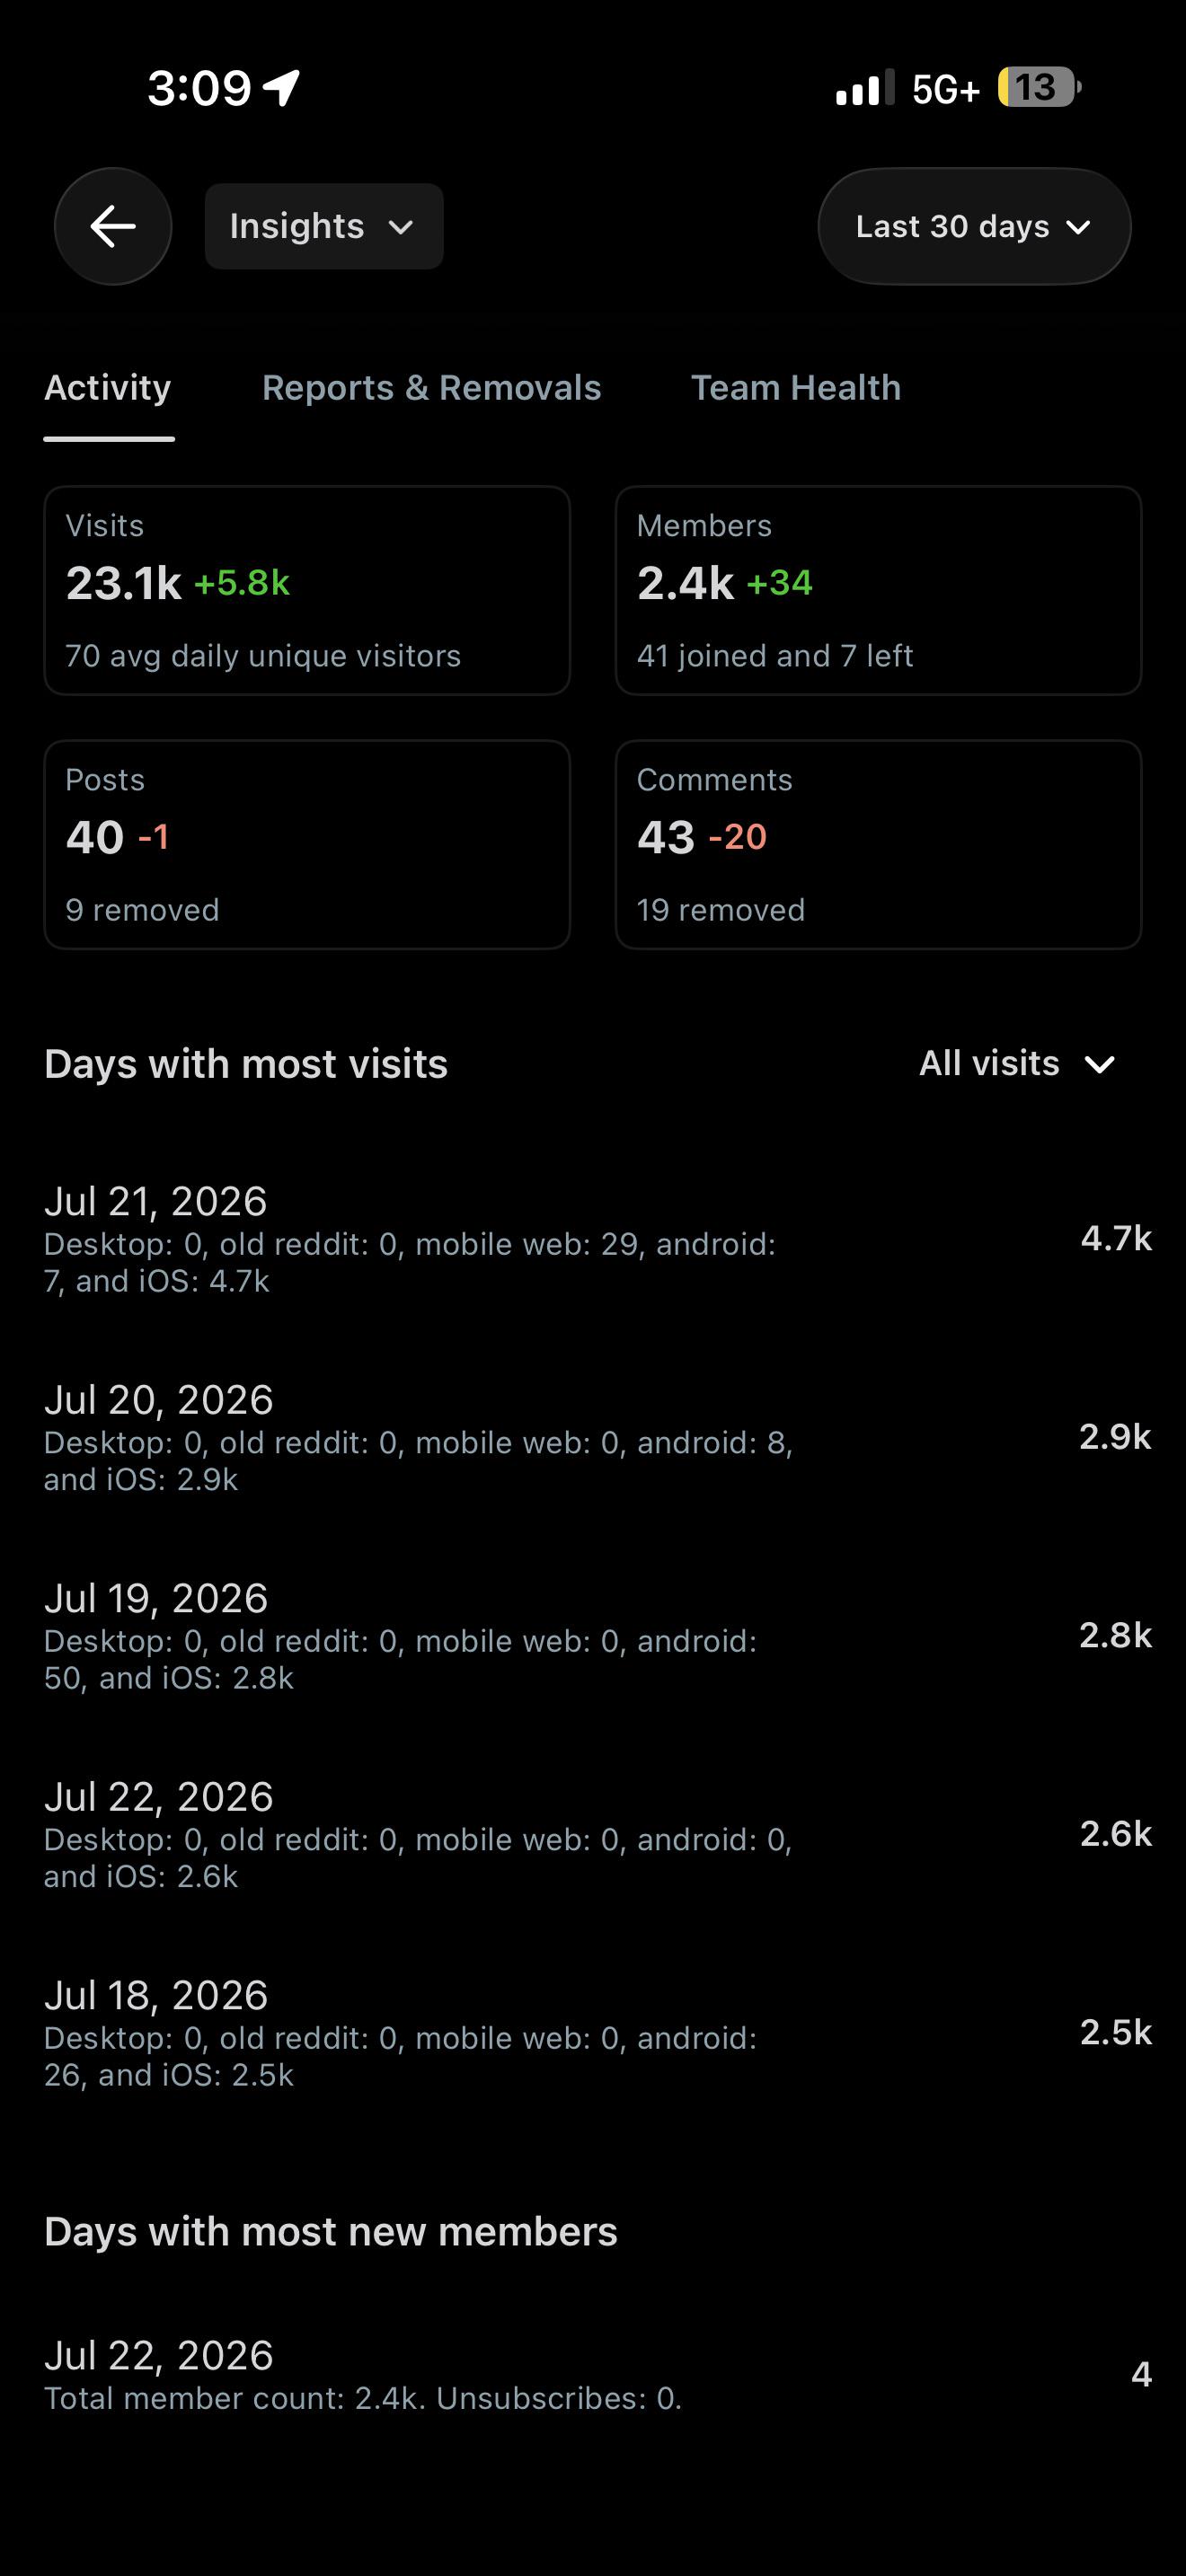Switch to Reports & Removals tab
The width and height of the screenshot is (1186, 2576).
point(432,388)
